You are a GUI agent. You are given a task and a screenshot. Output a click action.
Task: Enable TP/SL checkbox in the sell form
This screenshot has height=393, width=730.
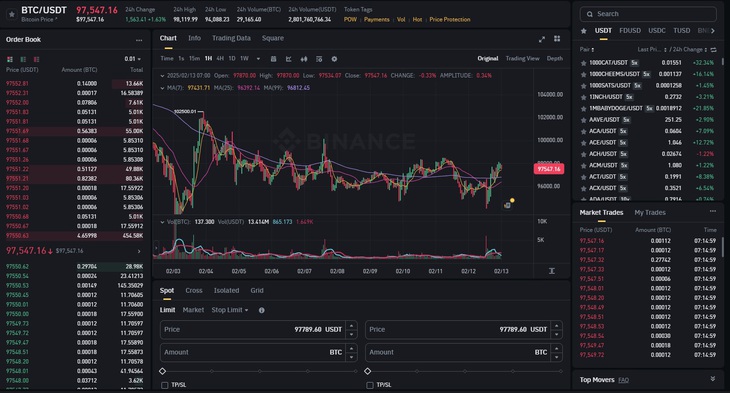370,385
